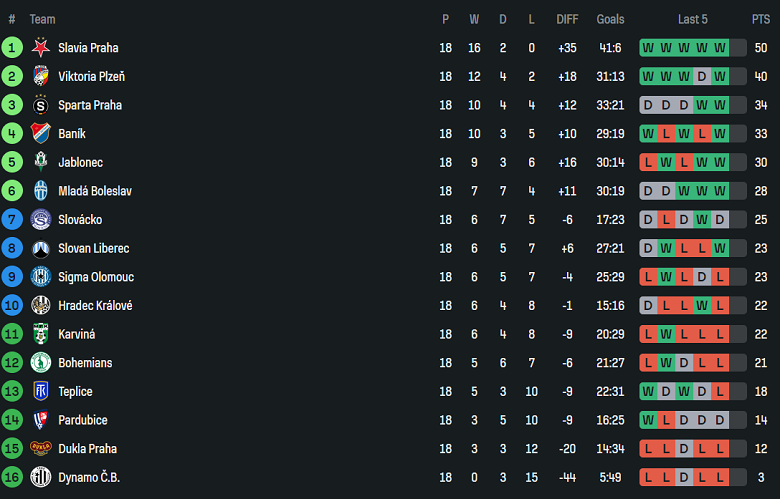
Task: Click the Dukla Praha team logo
Action: pos(41,449)
